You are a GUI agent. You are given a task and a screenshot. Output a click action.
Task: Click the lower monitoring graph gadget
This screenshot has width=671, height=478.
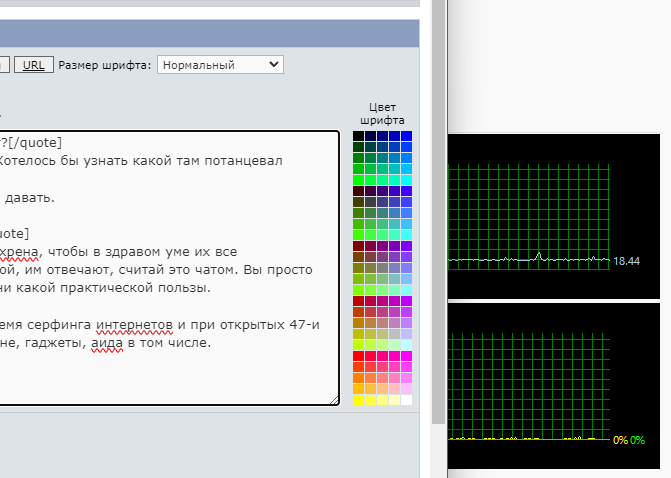[554, 386]
